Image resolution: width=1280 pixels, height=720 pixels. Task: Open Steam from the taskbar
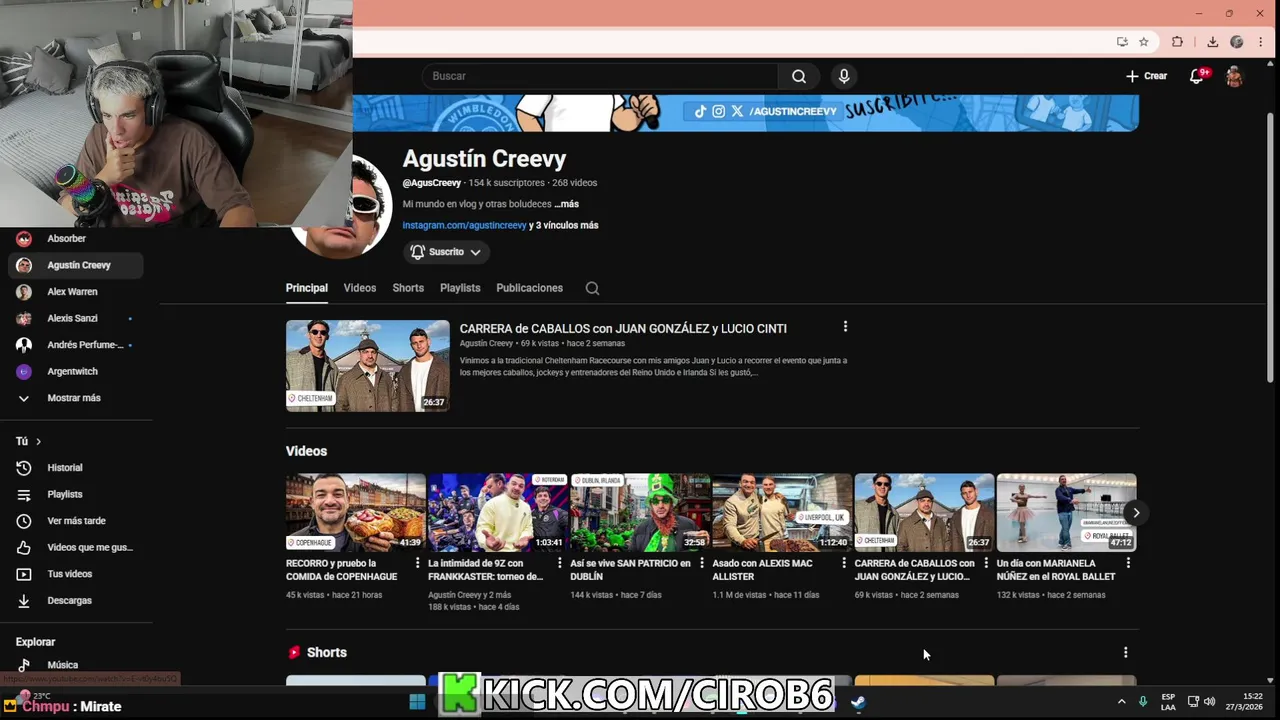tap(858, 702)
